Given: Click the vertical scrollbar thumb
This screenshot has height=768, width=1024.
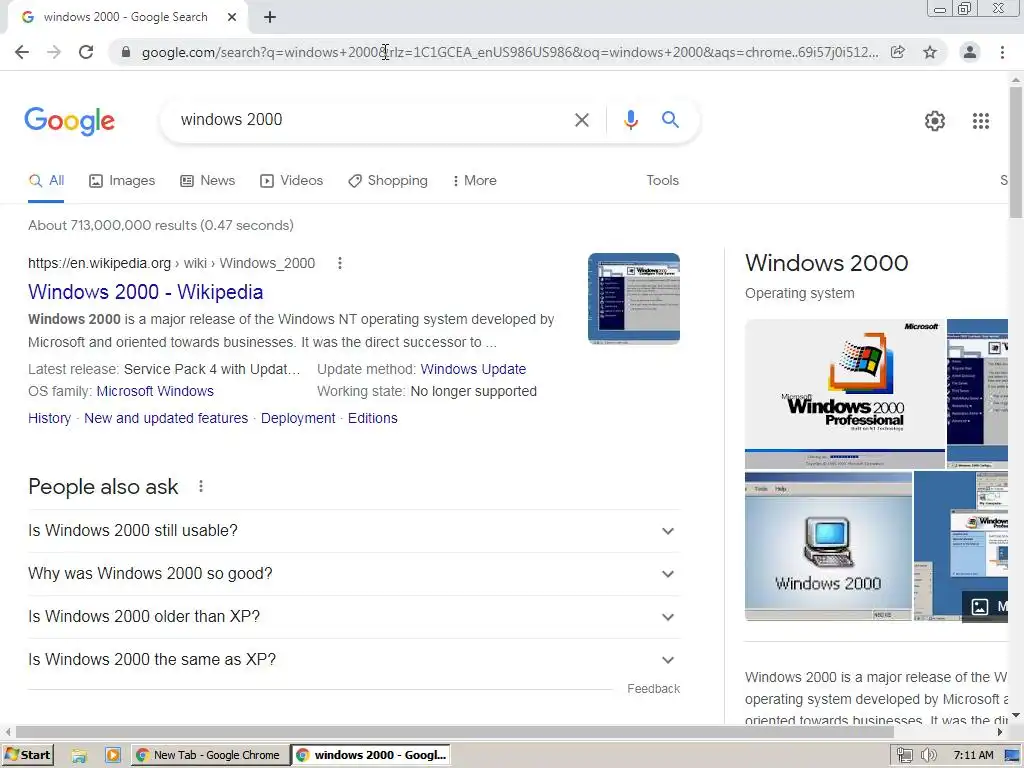Looking at the screenshot, I should coord(1016,152).
